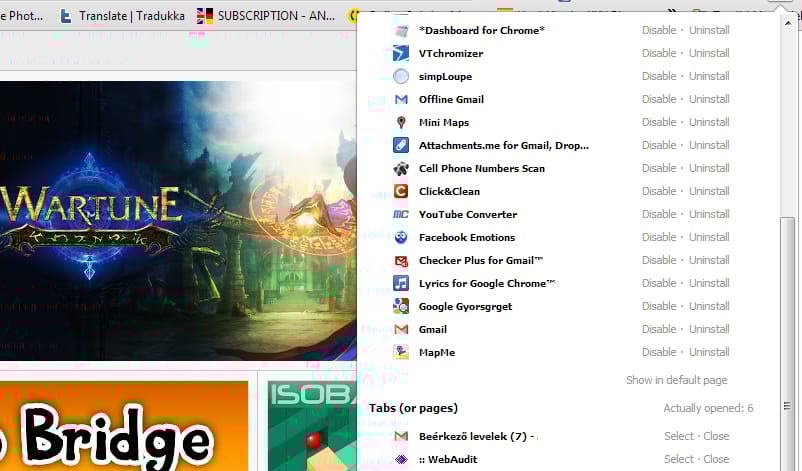
Task: Disable Cell Phone Numbers Scan
Action: click(x=659, y=168)
